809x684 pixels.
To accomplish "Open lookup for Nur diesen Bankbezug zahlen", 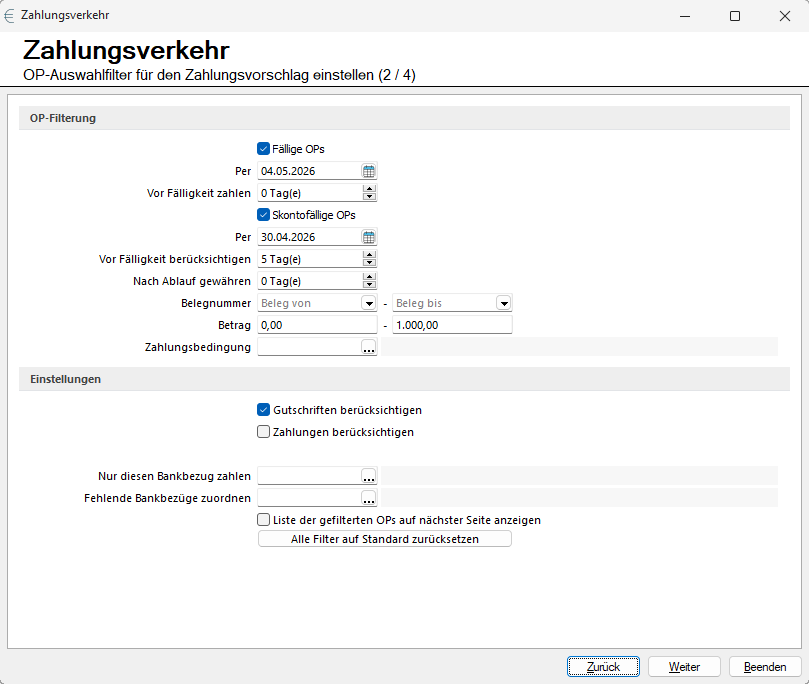I will pos(369,476).
